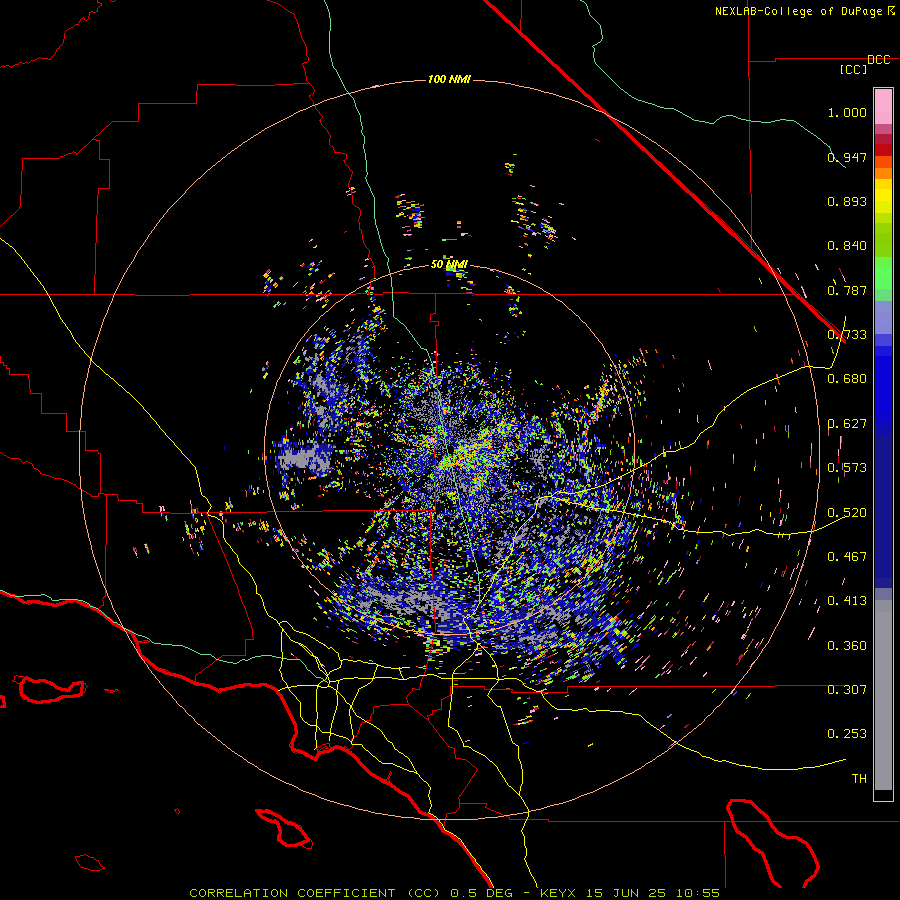Select the 0.733 scale value
The image size is (900, 900).
click(x=847, y=335)
